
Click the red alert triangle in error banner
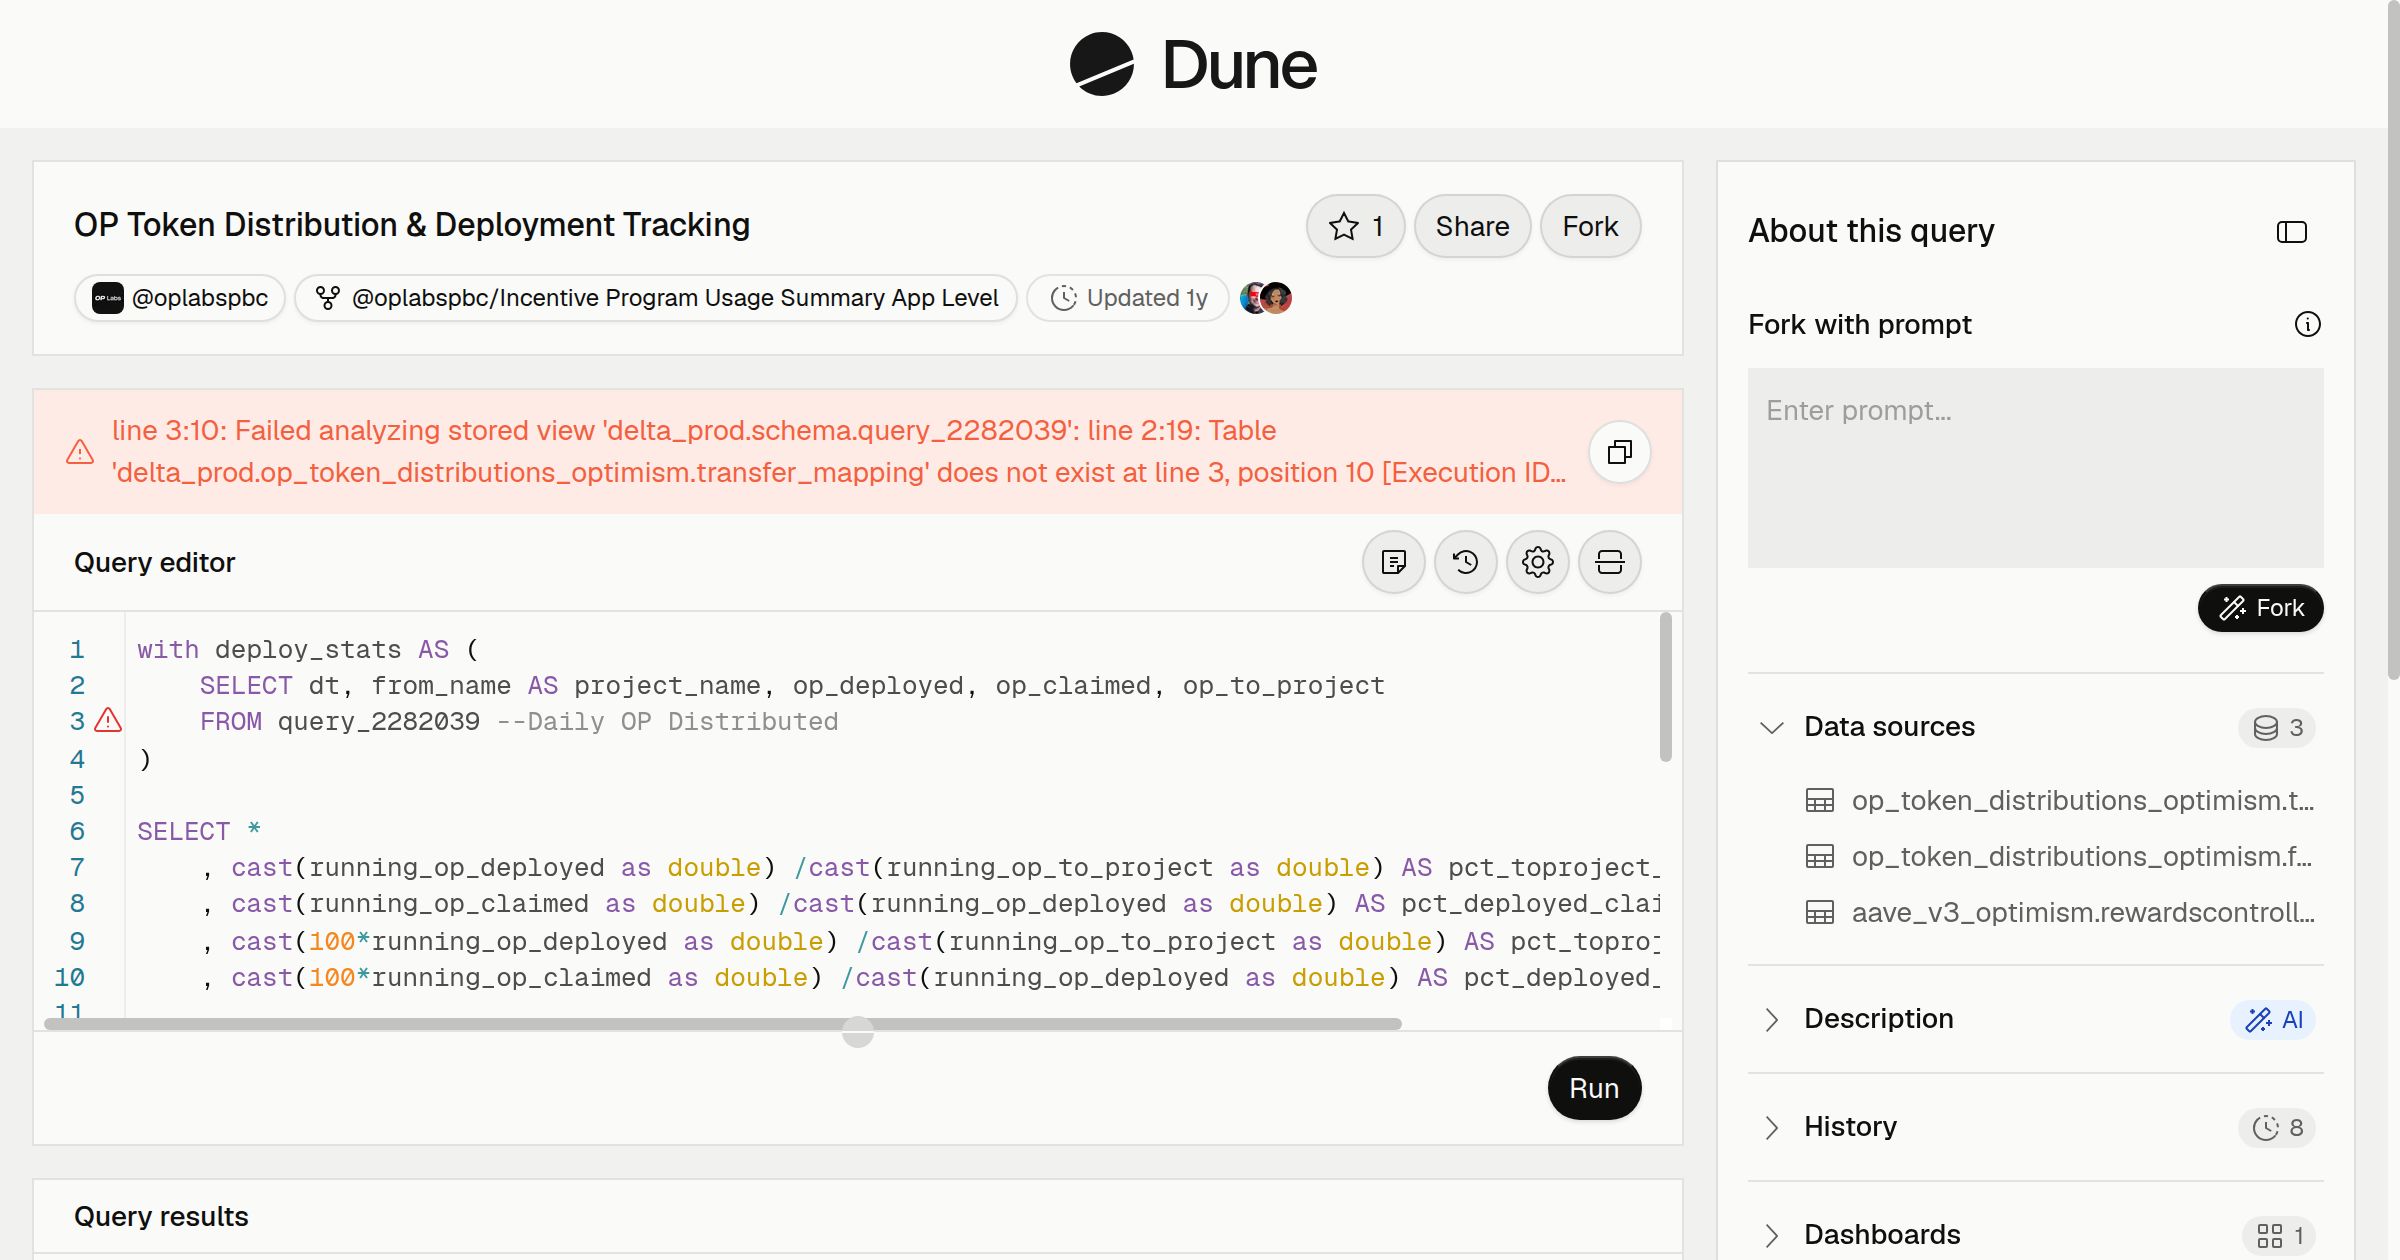click(80, 452)
